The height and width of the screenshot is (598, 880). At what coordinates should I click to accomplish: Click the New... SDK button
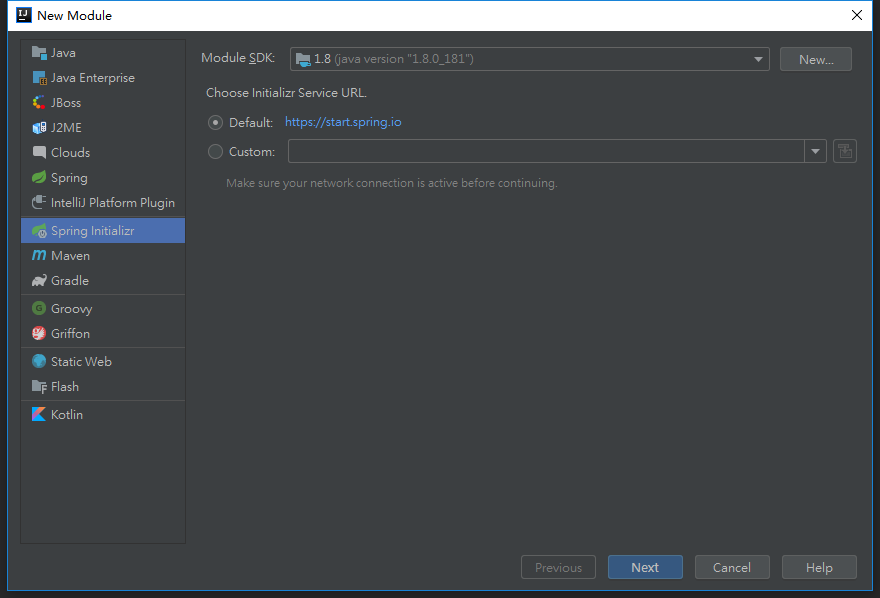[815, 59]
